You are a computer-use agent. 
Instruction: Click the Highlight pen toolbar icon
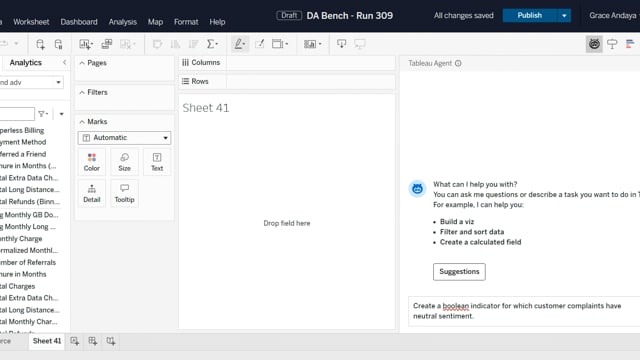tap(240, 44)
